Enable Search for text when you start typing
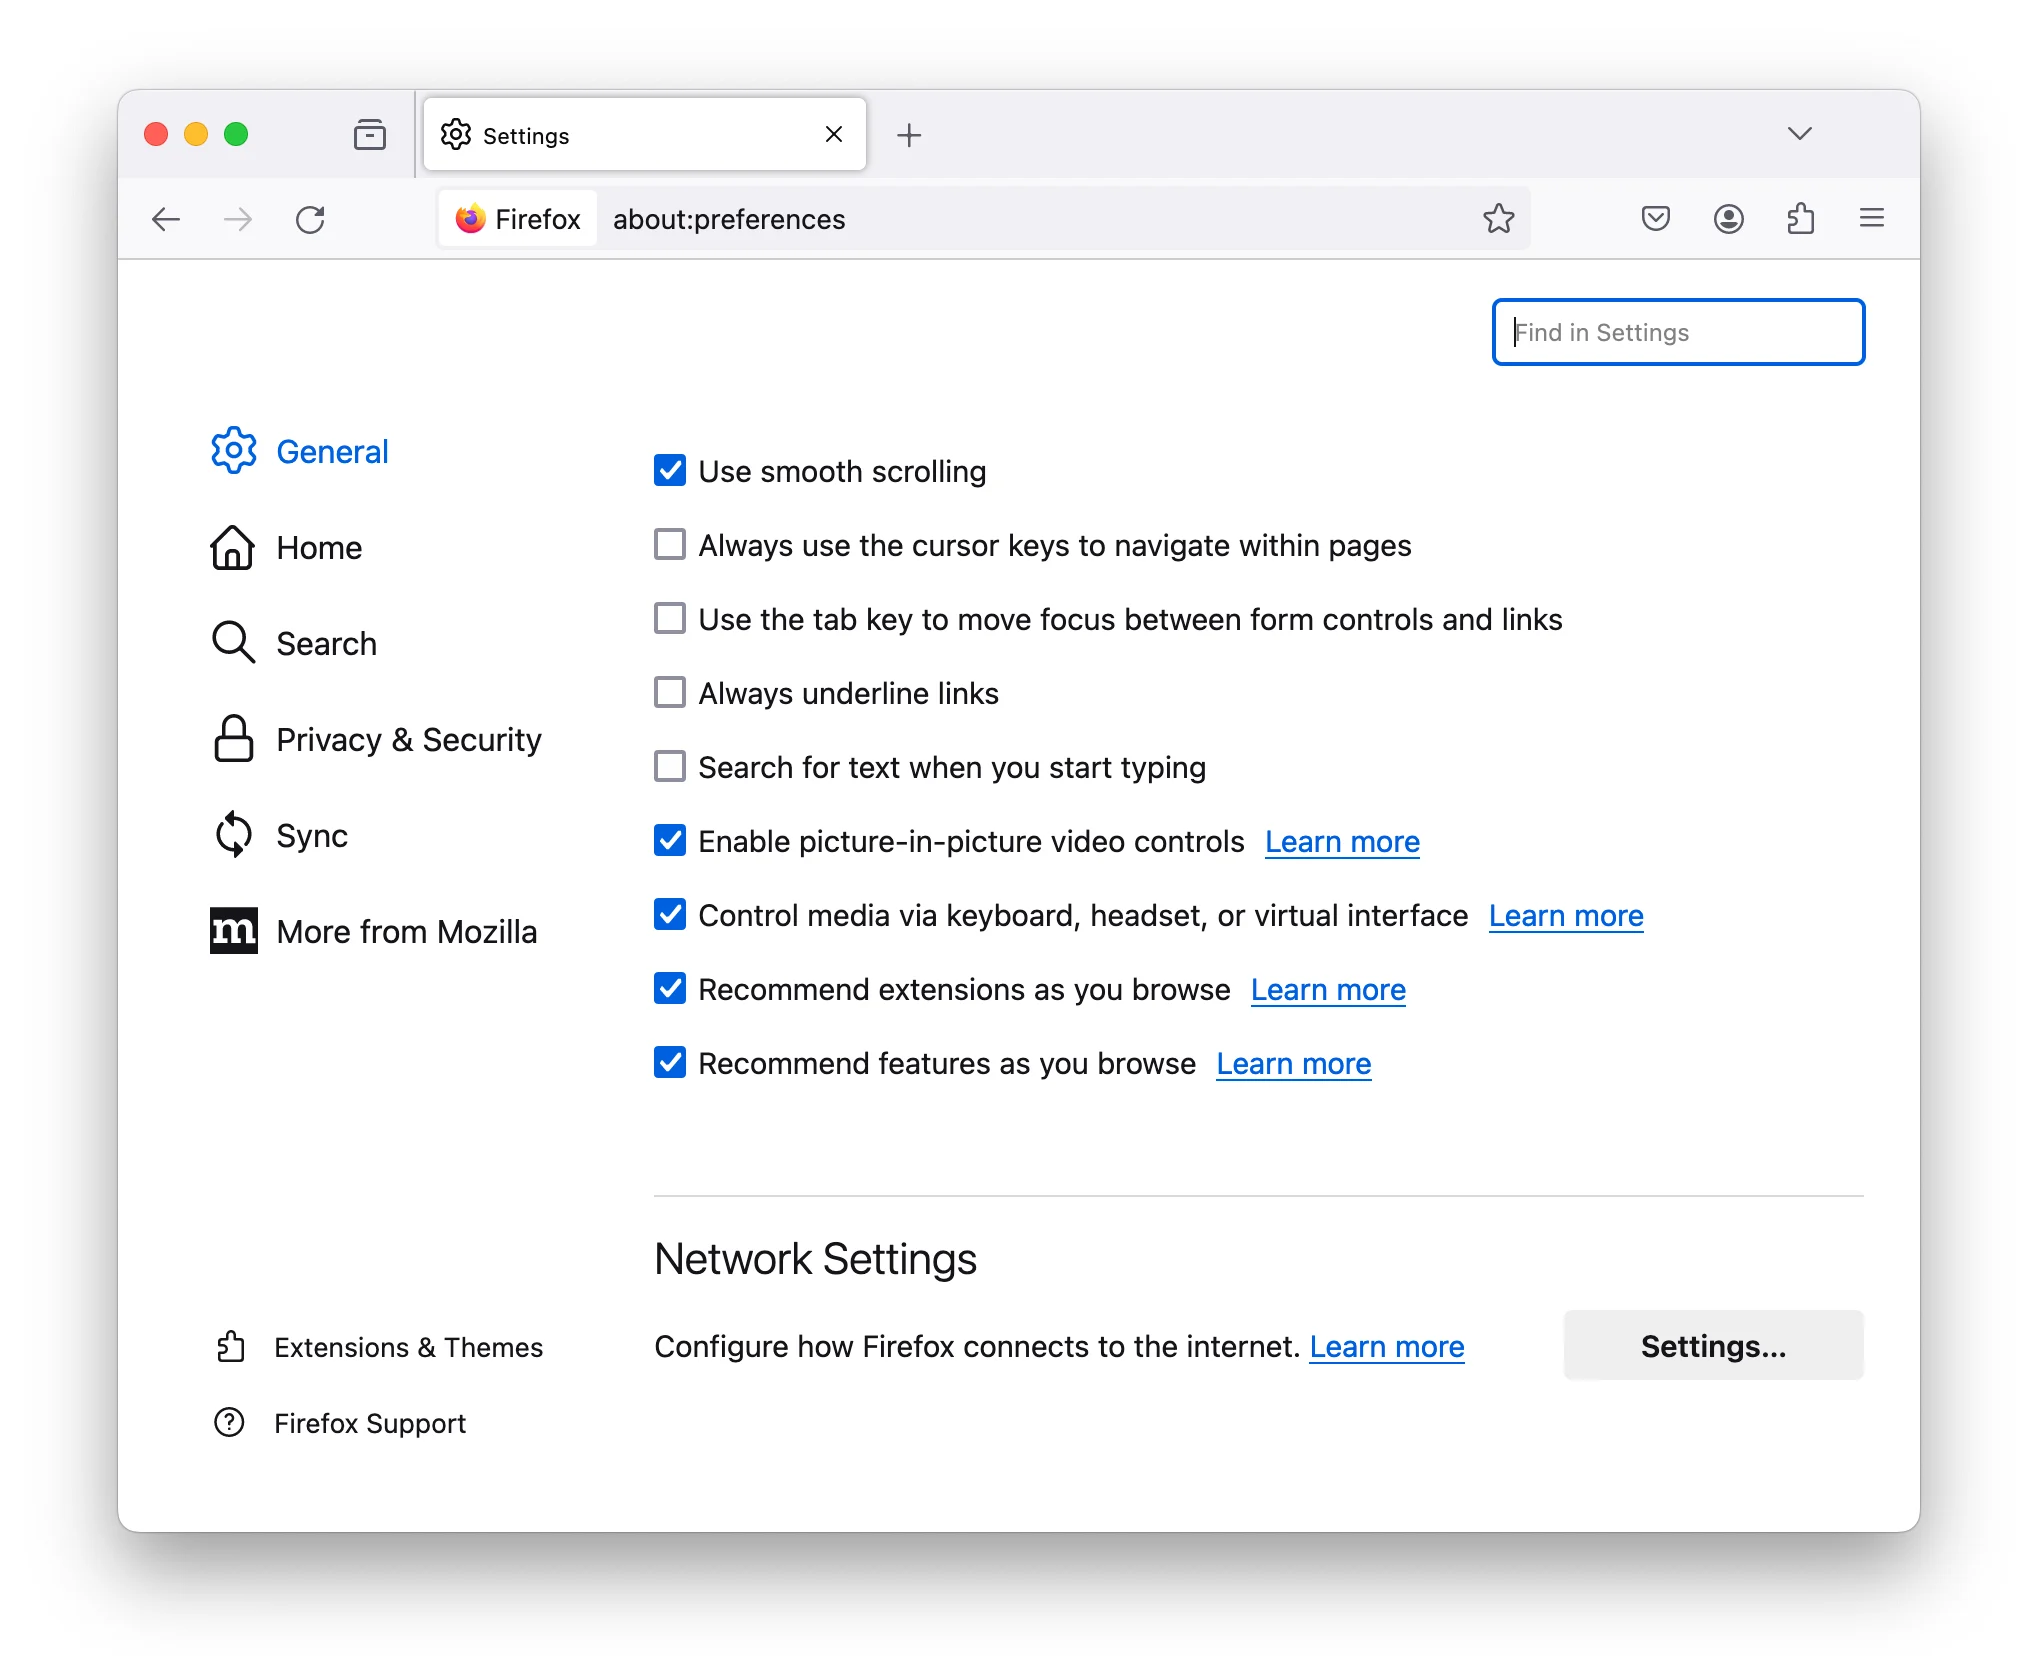The width and height of the screenshot is (2036, 1656). (669, 765)
